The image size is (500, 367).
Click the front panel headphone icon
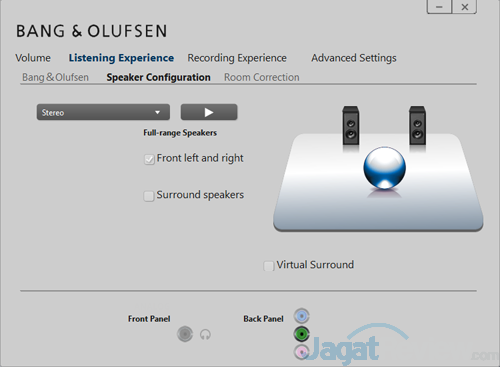click(205, 334)
